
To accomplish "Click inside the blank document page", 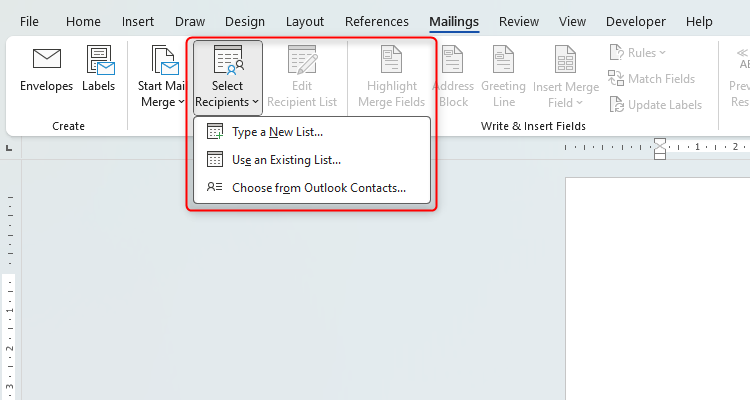I will (x=658, y=289).
